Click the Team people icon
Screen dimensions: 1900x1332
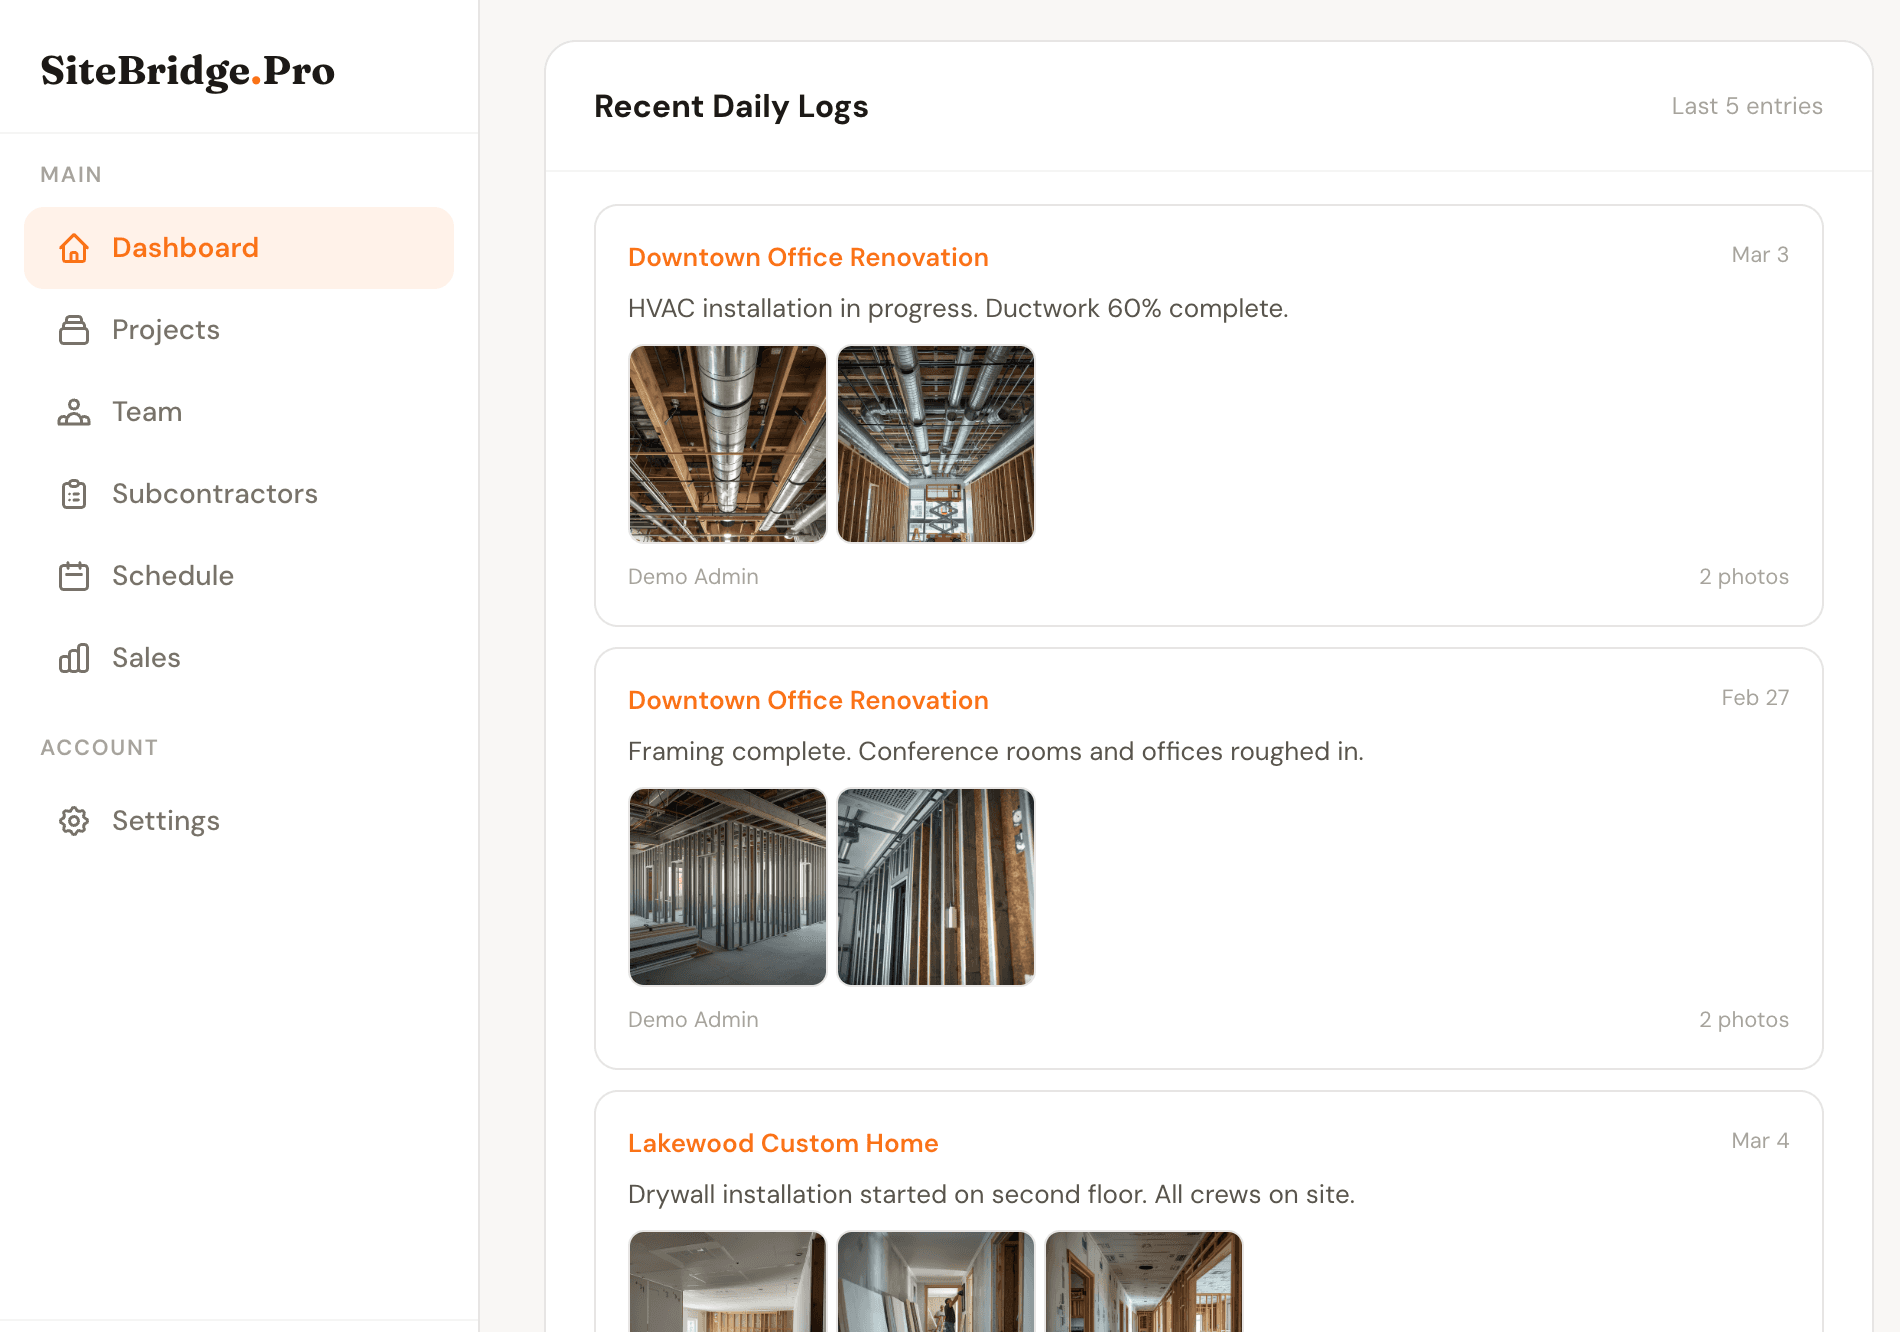coord(74,412)
